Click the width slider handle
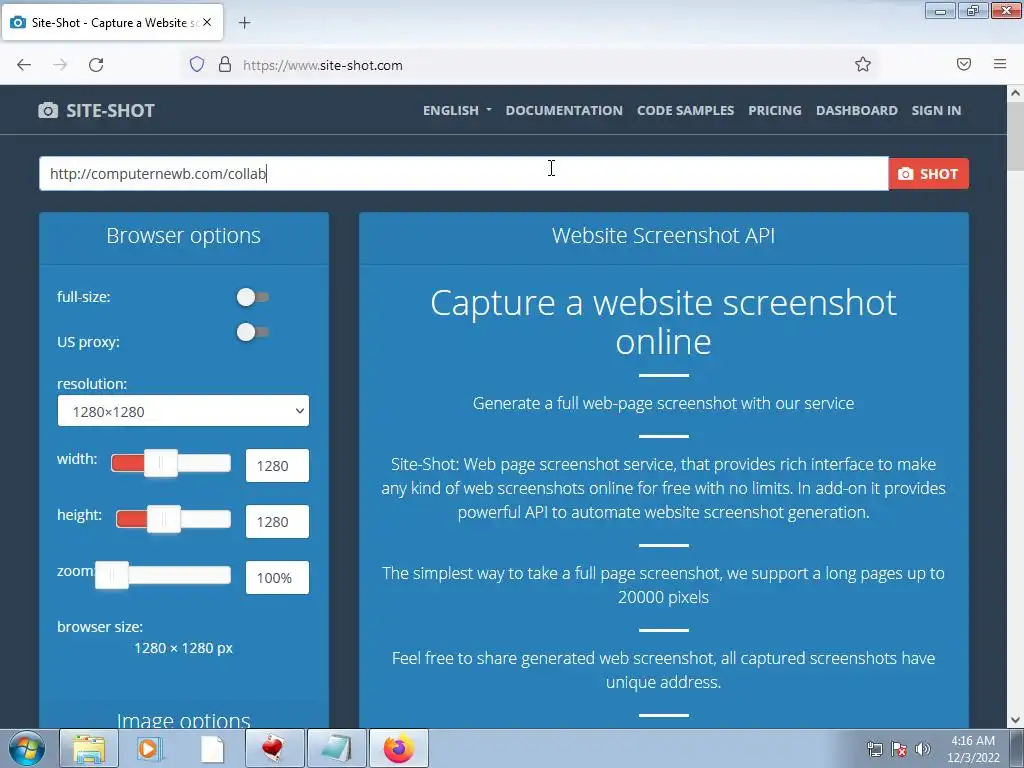The height and width of the screenshot is (768, 1024). click(x=161, y=463)
